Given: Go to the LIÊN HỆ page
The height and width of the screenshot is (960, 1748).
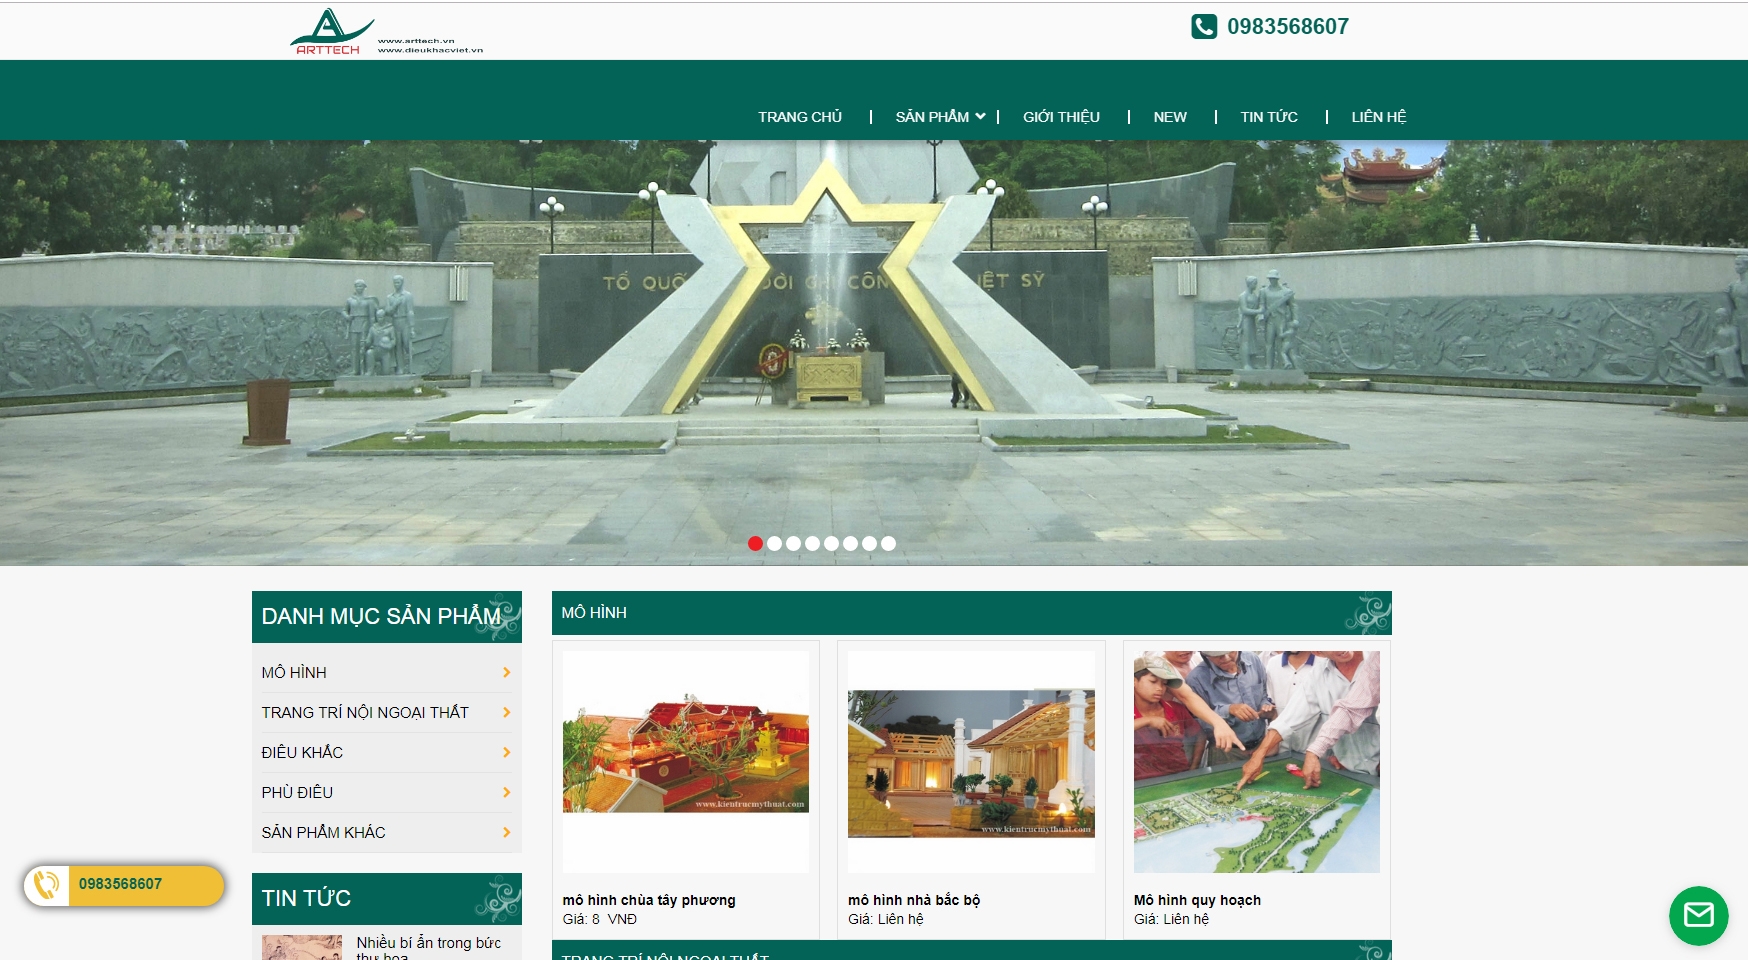Looking at the screenshot, I should tap(1379, 117).
